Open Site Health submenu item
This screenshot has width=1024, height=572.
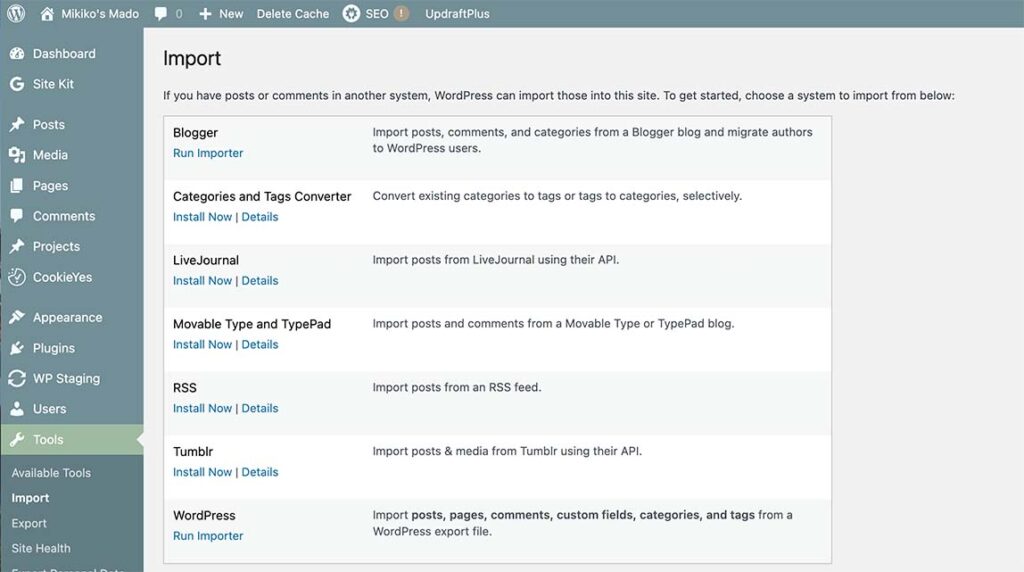(x=40, y=548)
